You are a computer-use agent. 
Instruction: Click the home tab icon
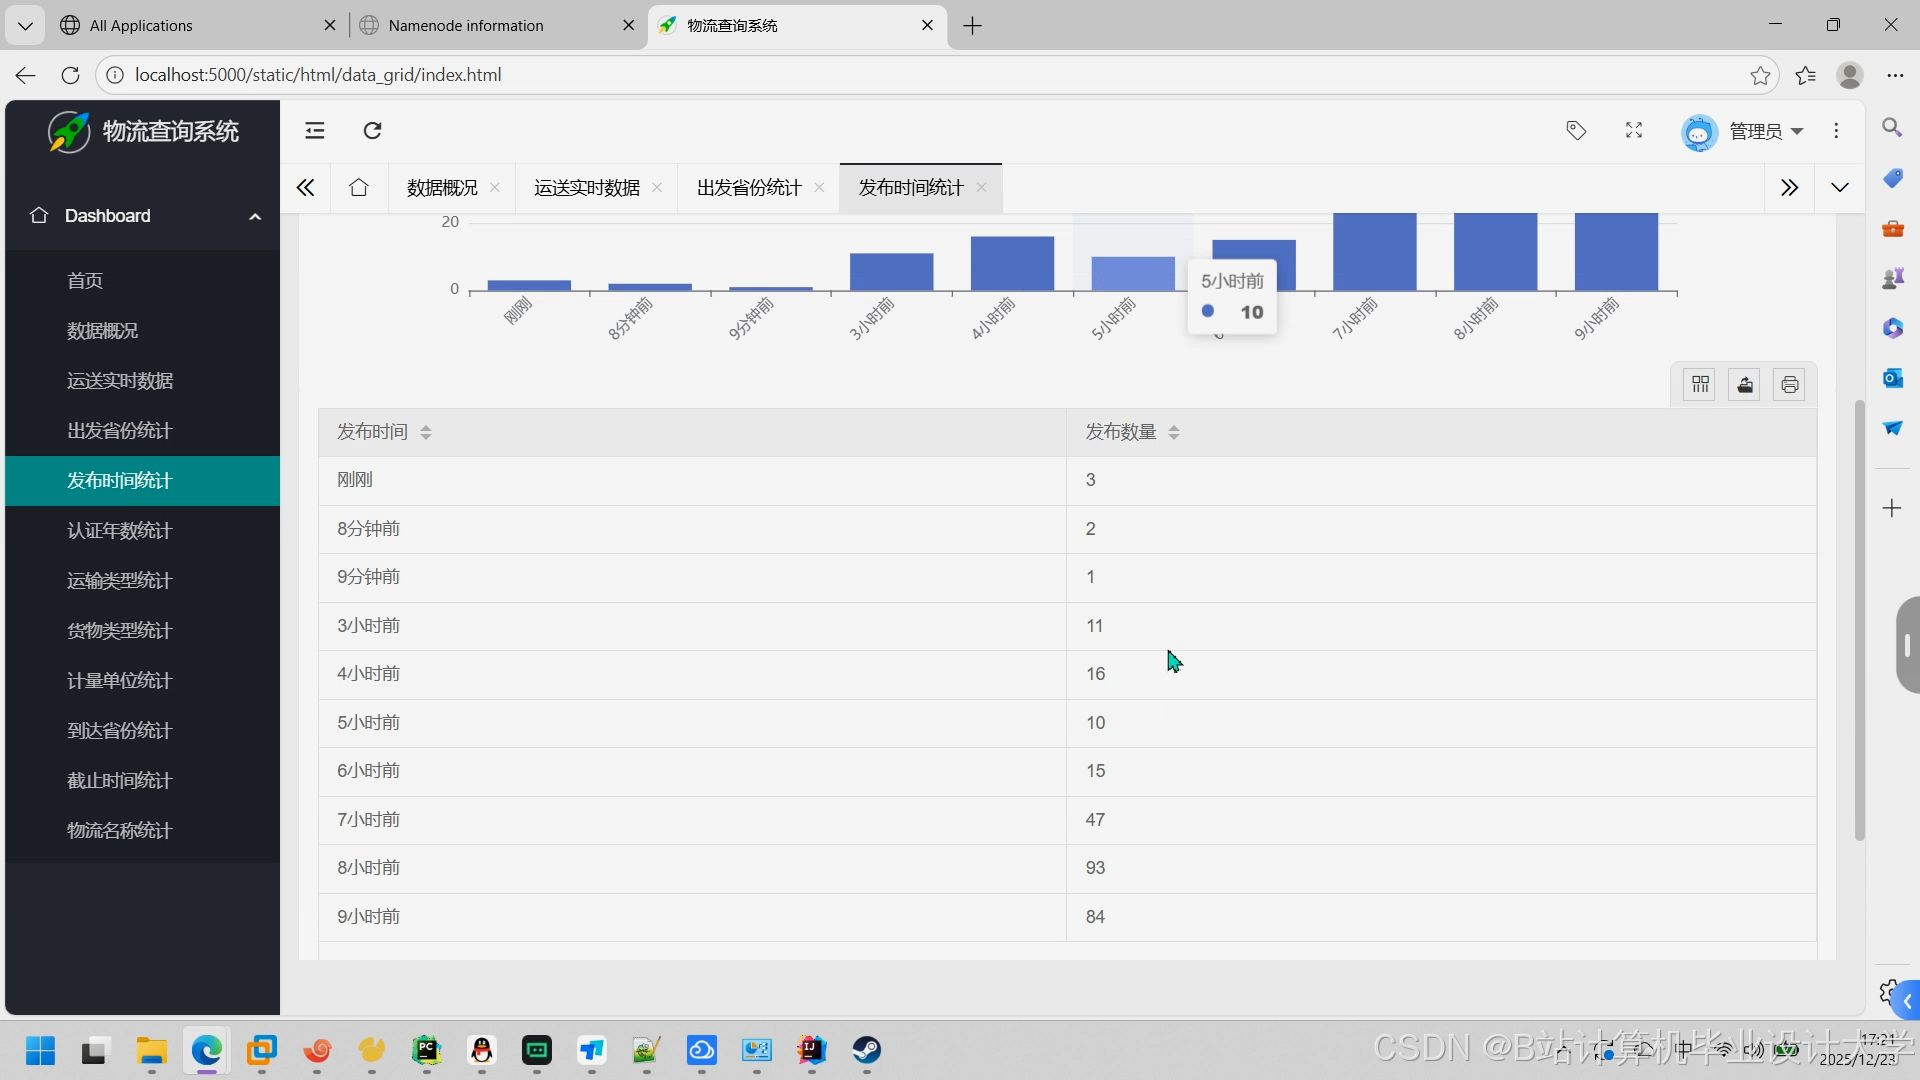click(x=359, y=188)
